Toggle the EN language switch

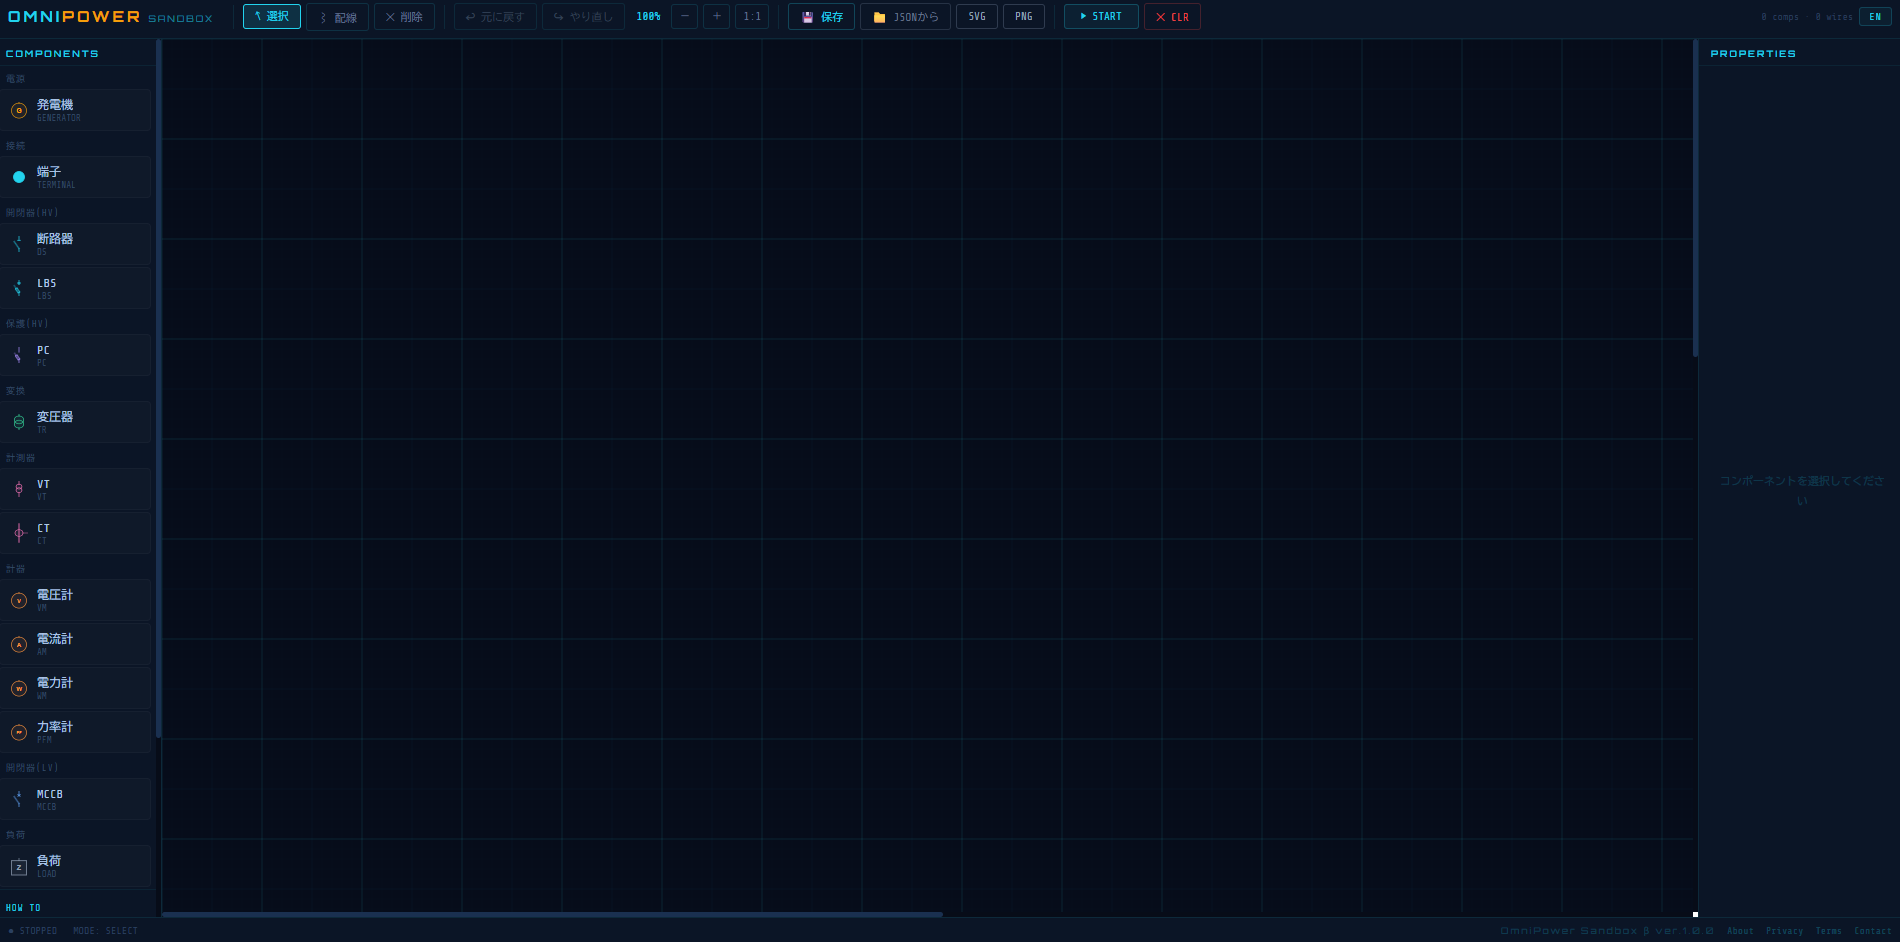(1875, 17)
